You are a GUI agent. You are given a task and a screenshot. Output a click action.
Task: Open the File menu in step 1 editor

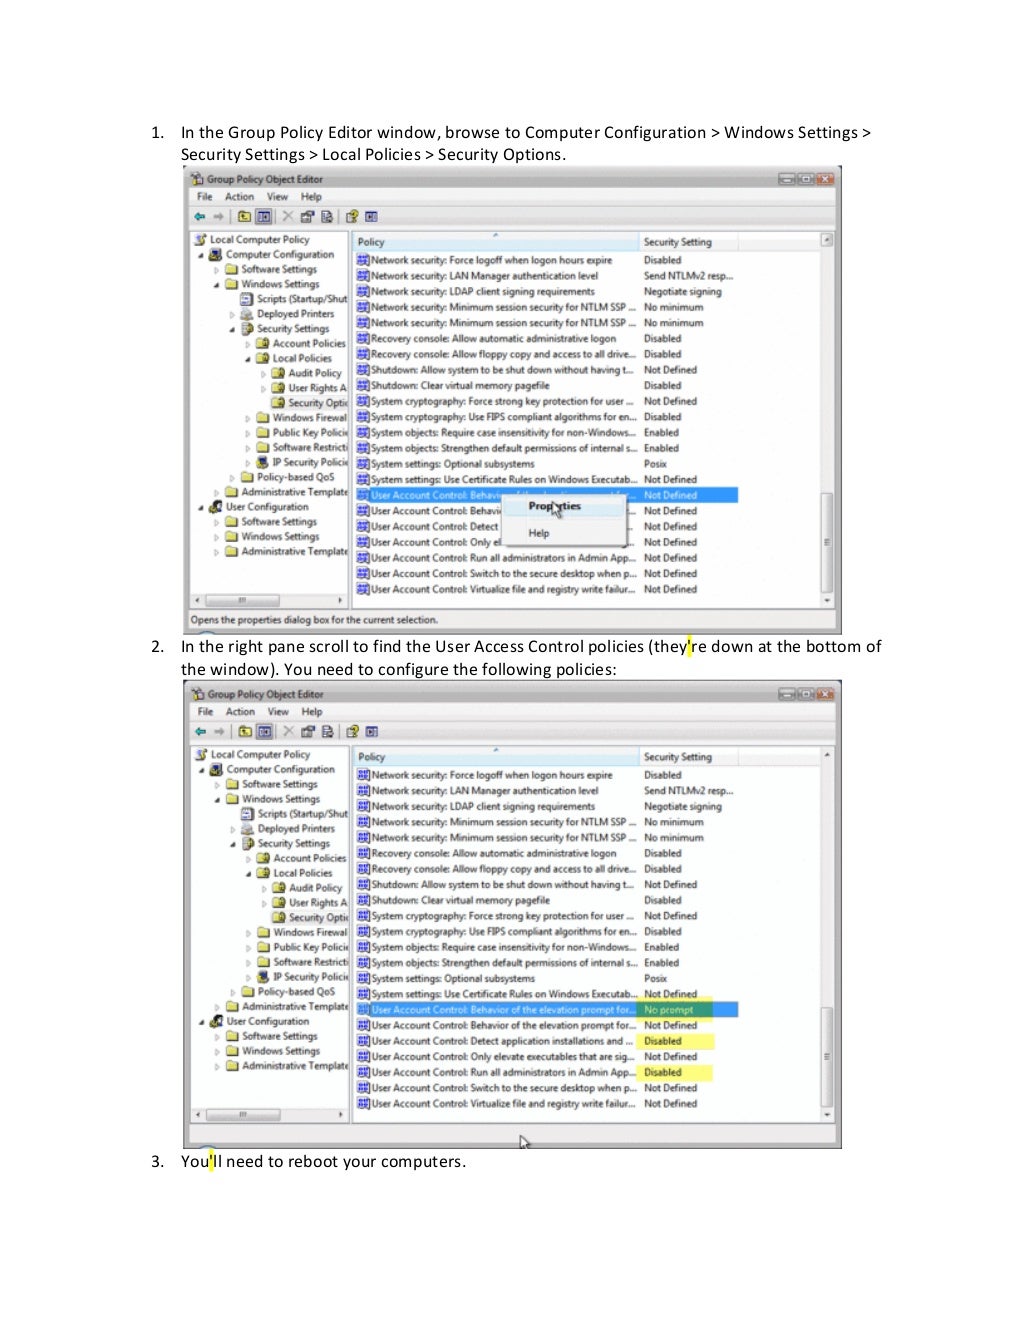pyautogui.click(x=205, y=197)
